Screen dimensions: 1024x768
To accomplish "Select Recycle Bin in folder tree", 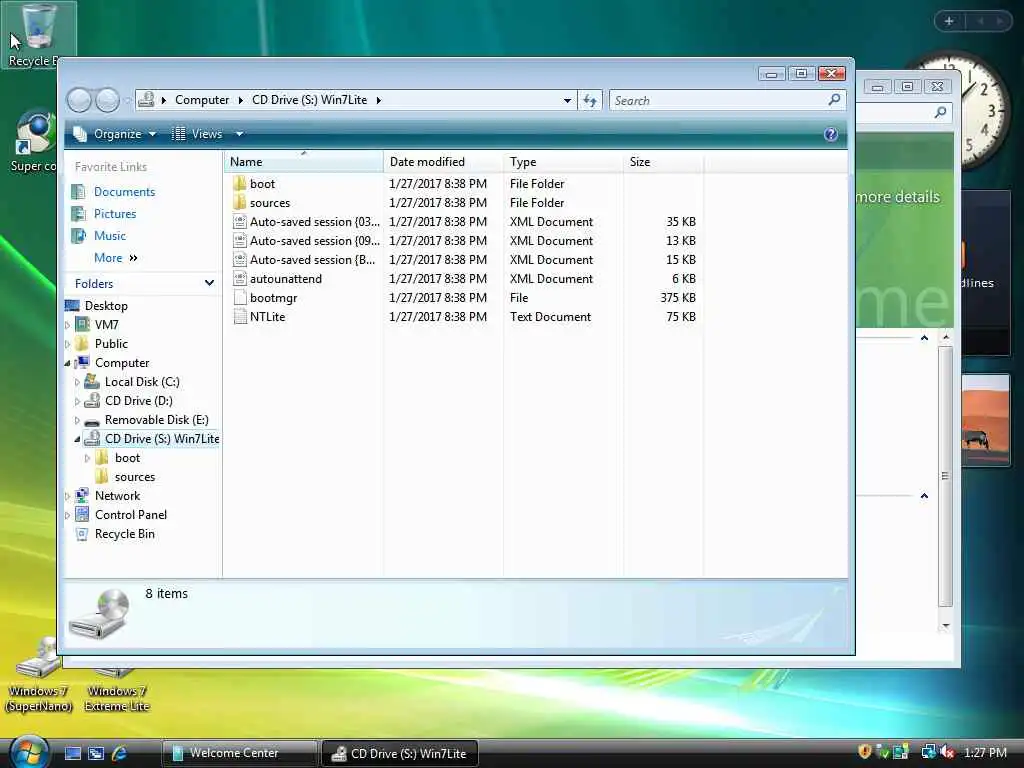I will pos(124,534).
